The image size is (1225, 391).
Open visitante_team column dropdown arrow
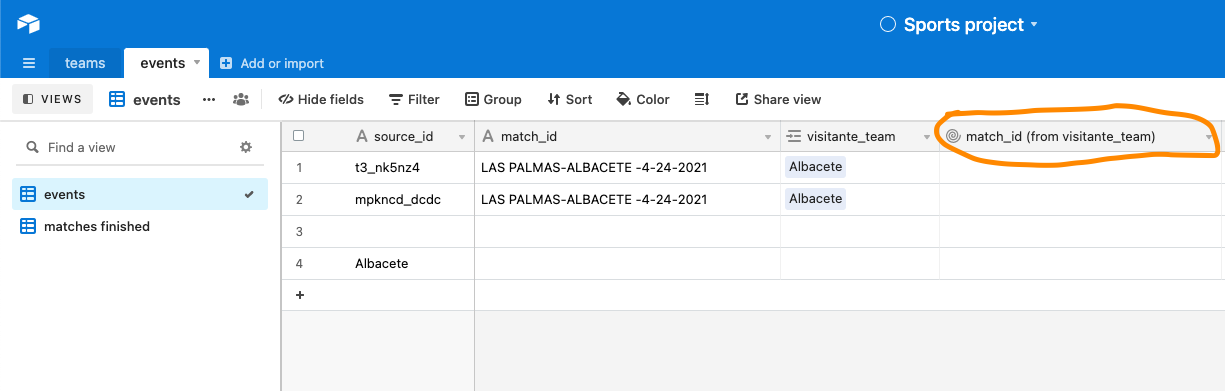pos(927,137)
